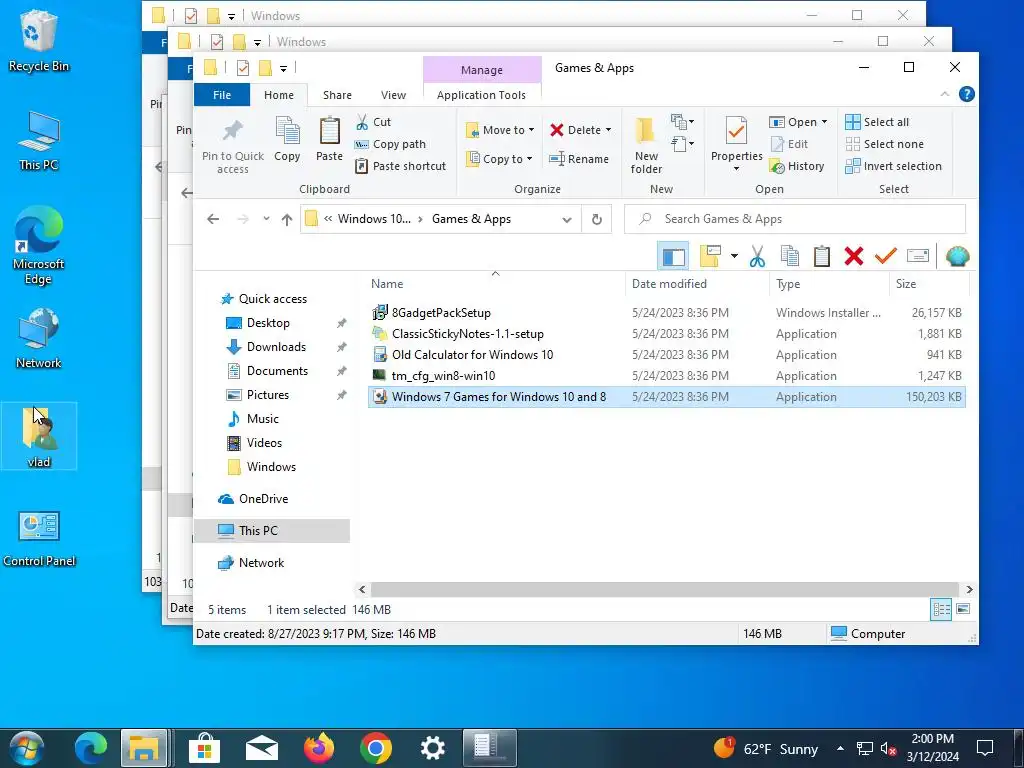Select the Home ribbon tab

pyautogui.click(x=279, y=95)
